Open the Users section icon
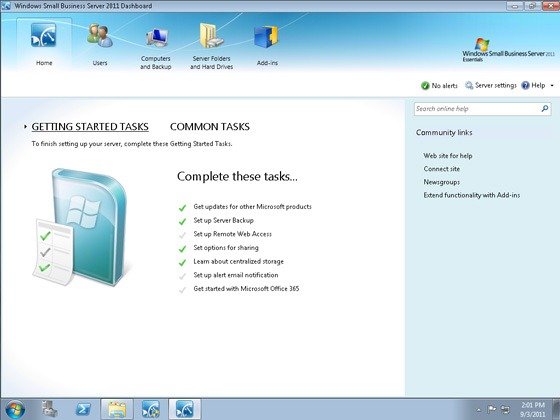Viewport: 560px width, 420px height. click(100, 36)
